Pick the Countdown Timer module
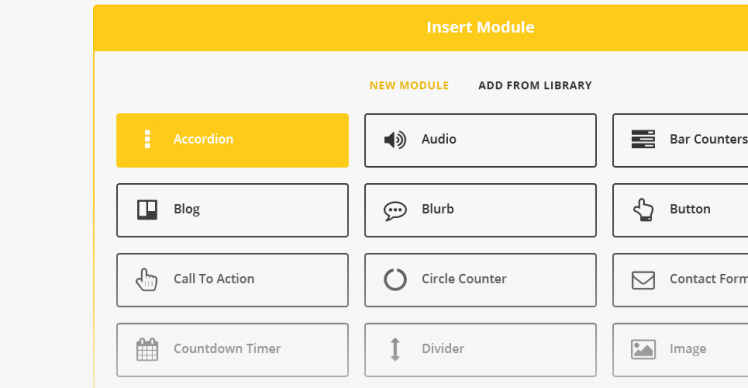This screenshot has height=388, width=748. coord(232,350)
